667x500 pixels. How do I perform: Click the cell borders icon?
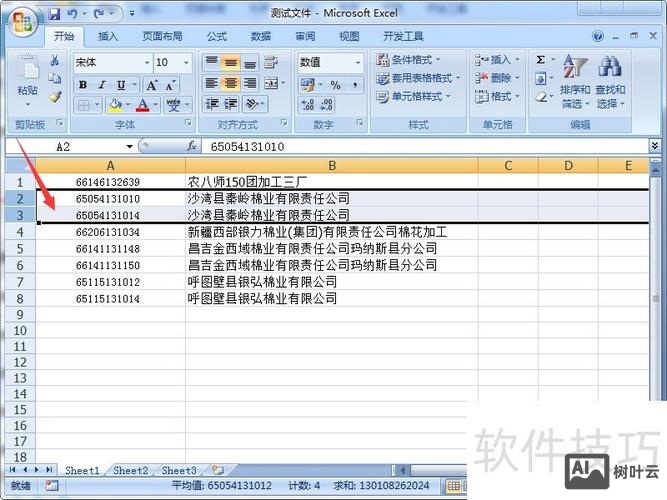(x=84, y=105)
